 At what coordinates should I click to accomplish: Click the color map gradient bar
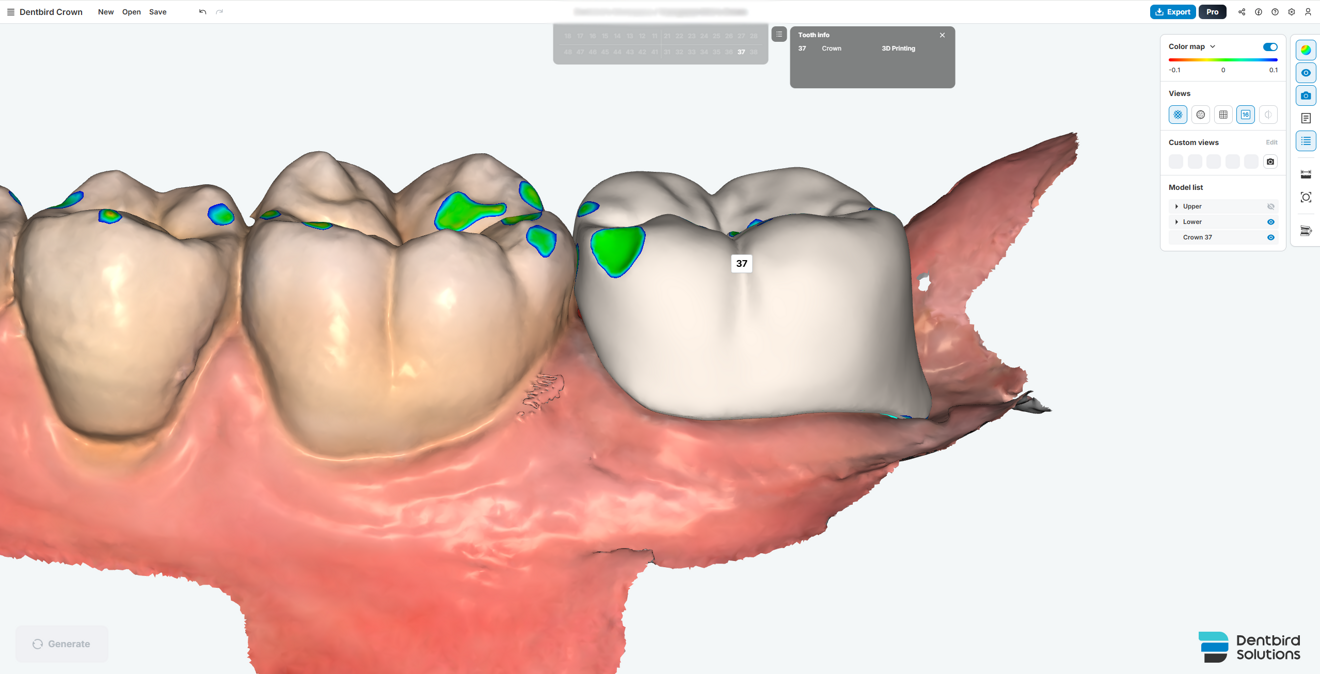pos(1222,59)
